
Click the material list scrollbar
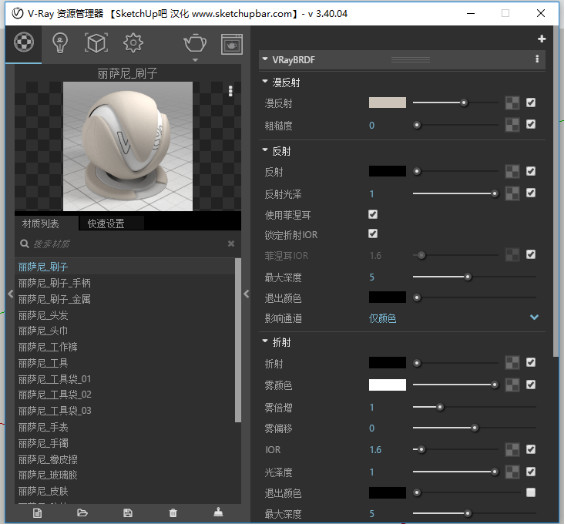[237, 339]
